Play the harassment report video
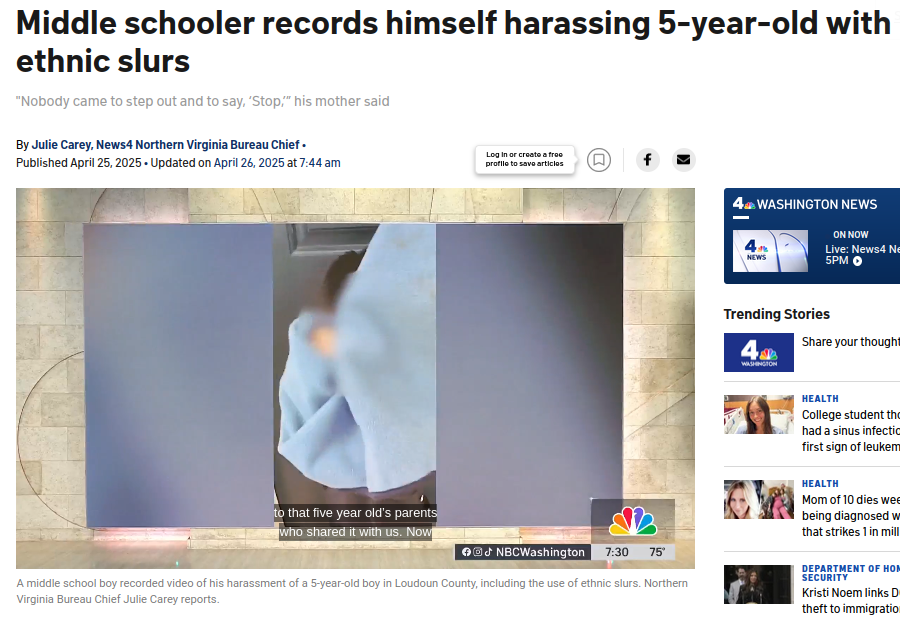Image resolution: width=900 pixels, height=621 pixels. pos(355,378)
